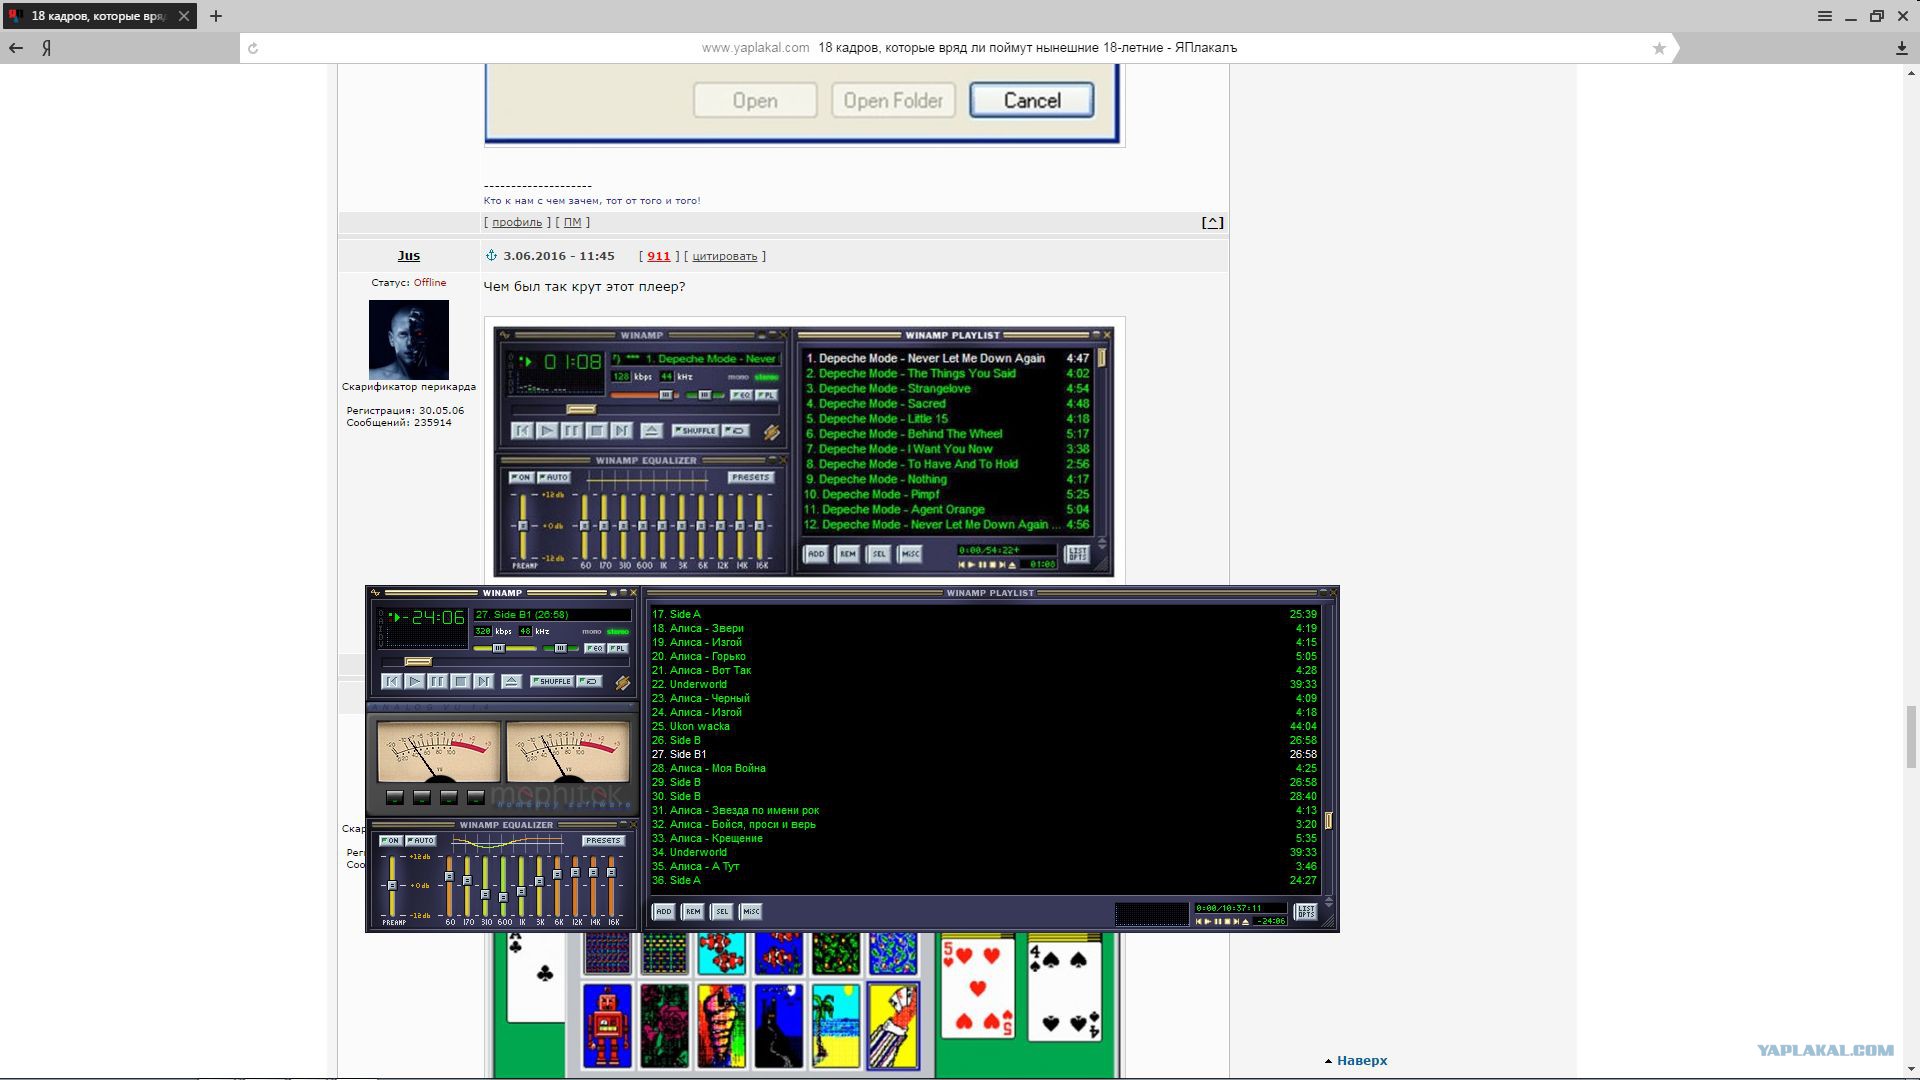Click the 16K band slider in front equalizer
The width and height of the screenshot is (1920, 1080).
[x=612, y=886]
